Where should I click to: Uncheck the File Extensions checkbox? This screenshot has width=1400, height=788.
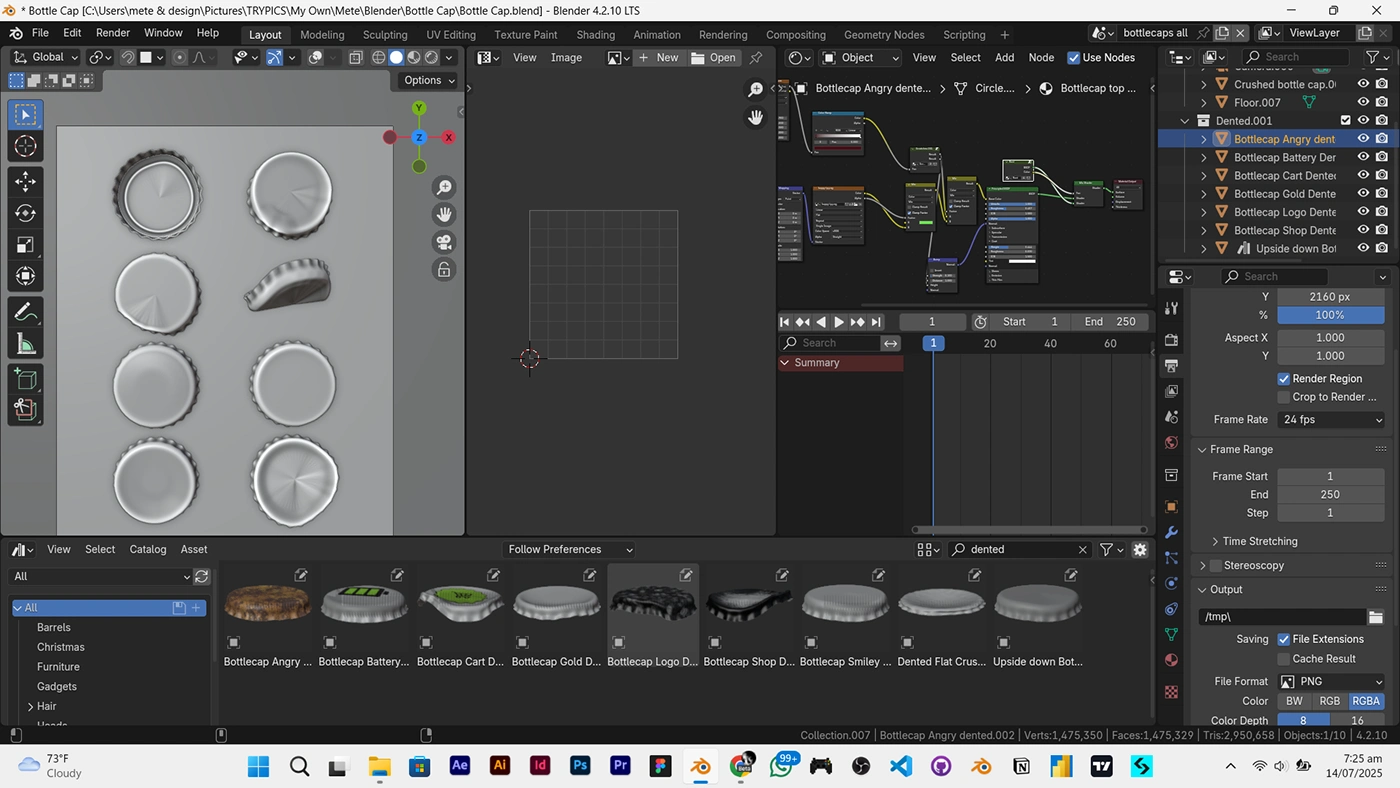tap(1284, 639)
